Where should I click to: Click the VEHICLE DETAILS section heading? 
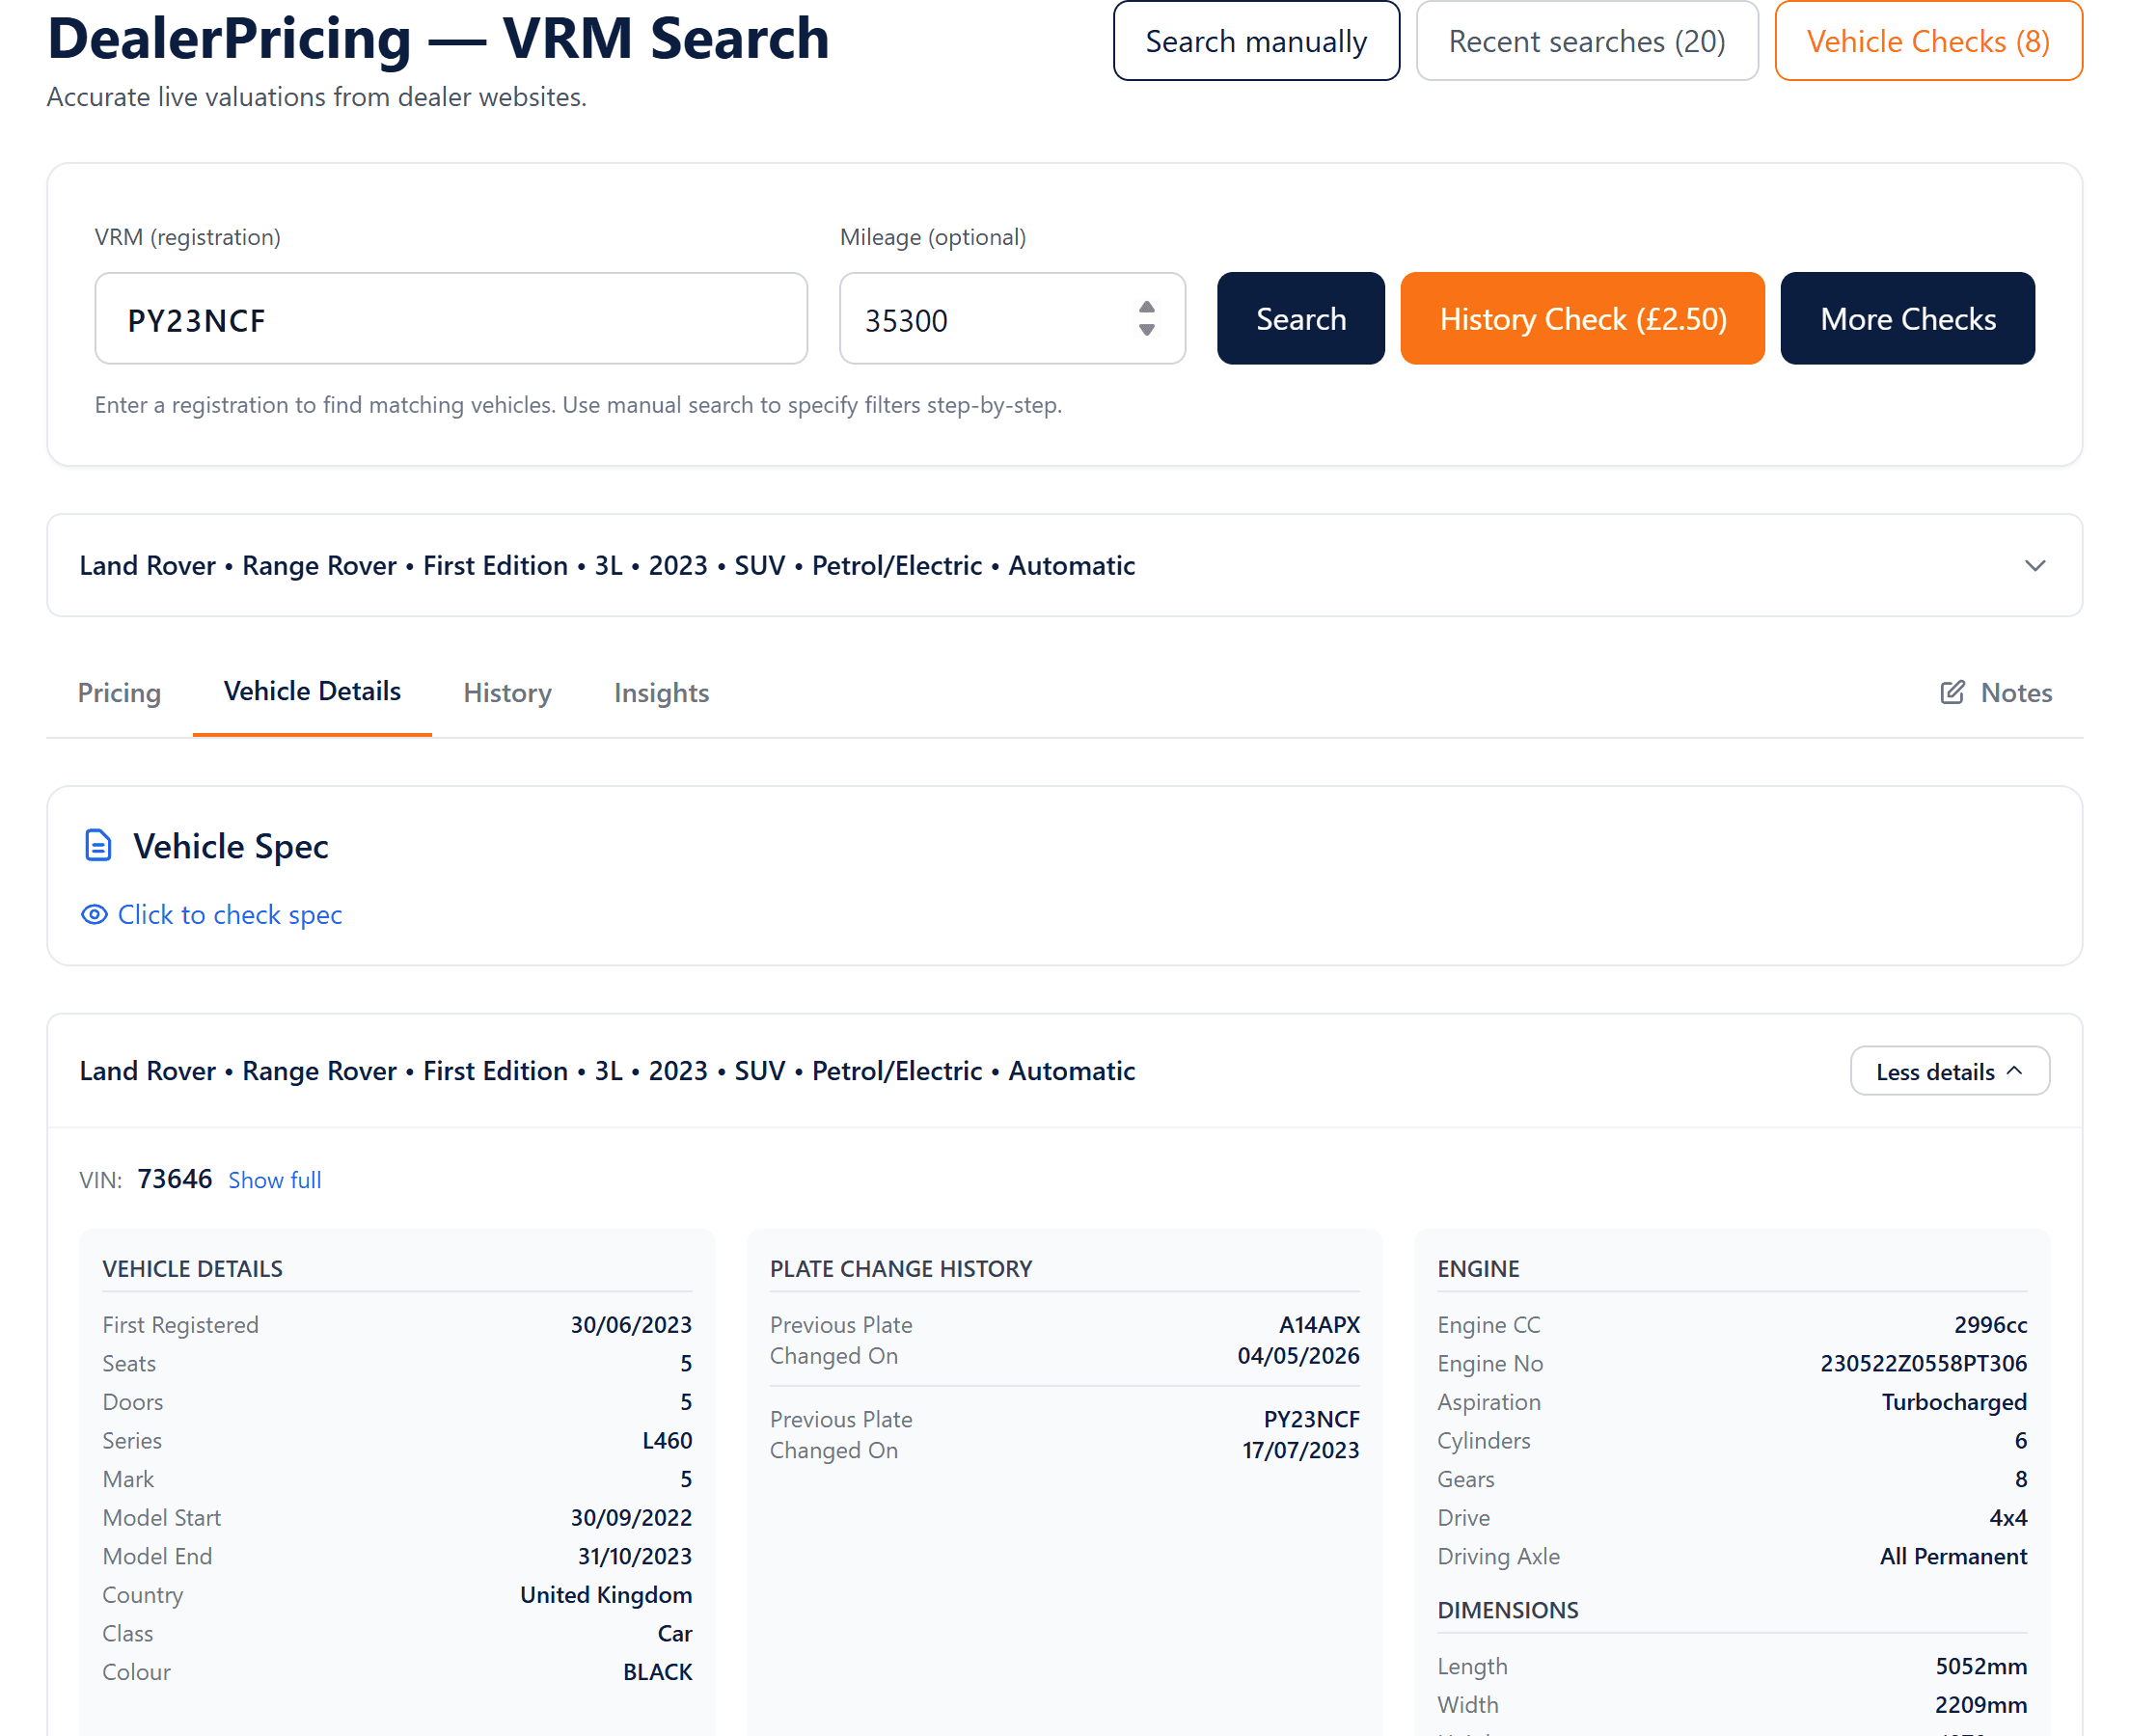coord(192,1269)
